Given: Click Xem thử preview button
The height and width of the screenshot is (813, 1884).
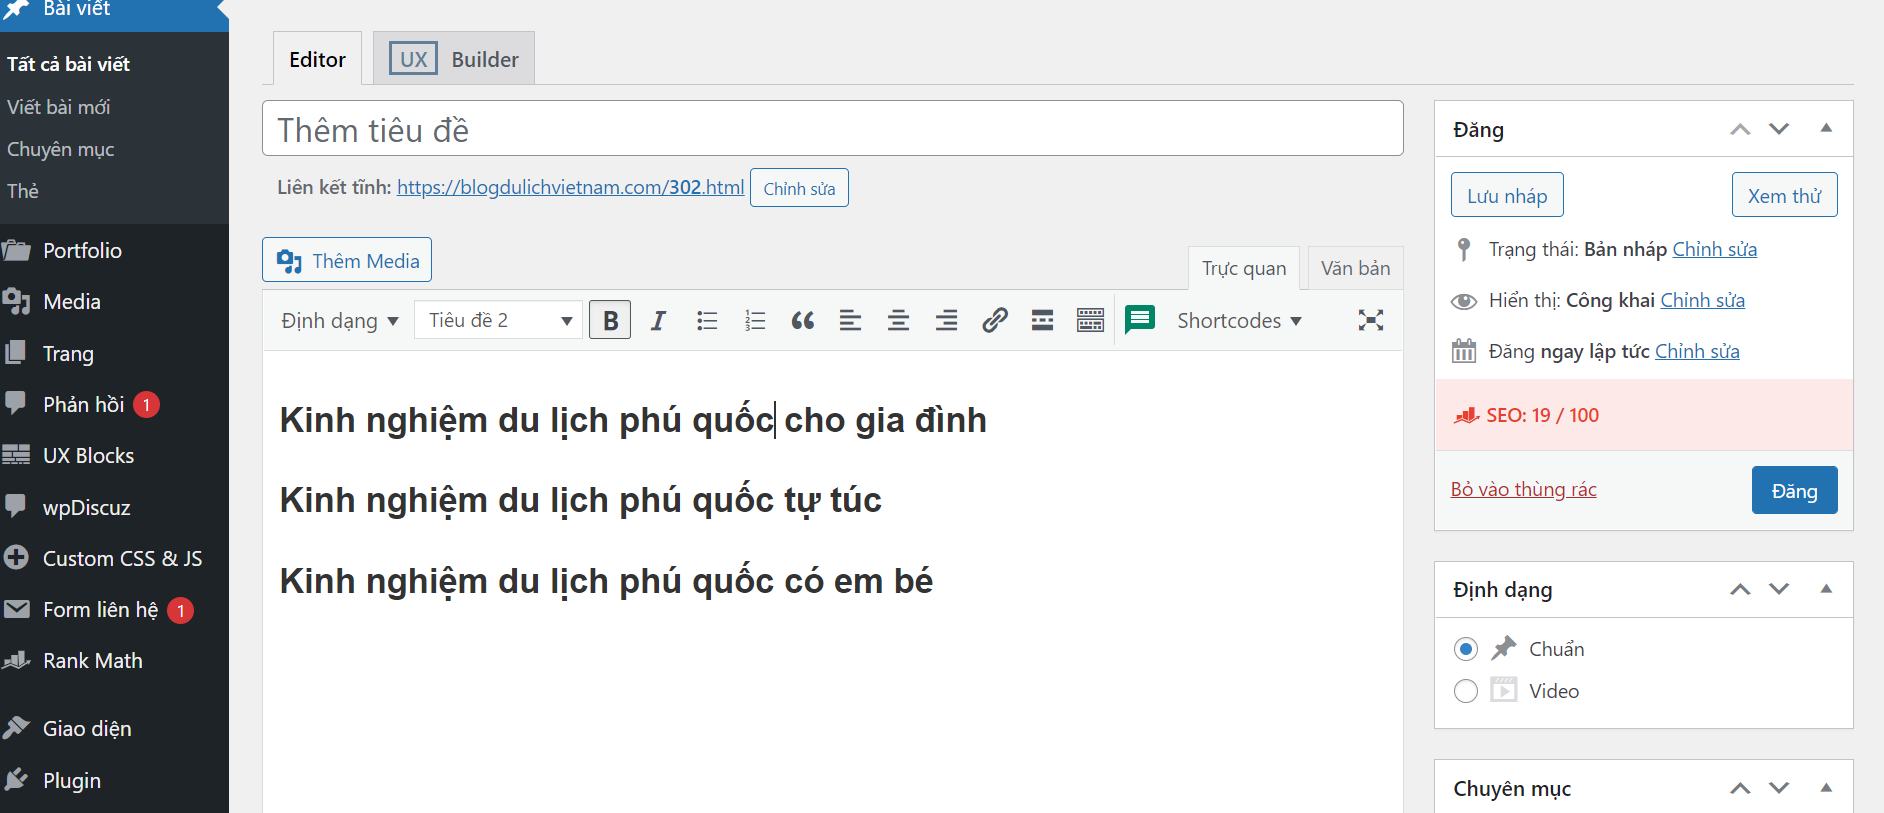Looking at the screenshot, I should tap(1784, 195).
